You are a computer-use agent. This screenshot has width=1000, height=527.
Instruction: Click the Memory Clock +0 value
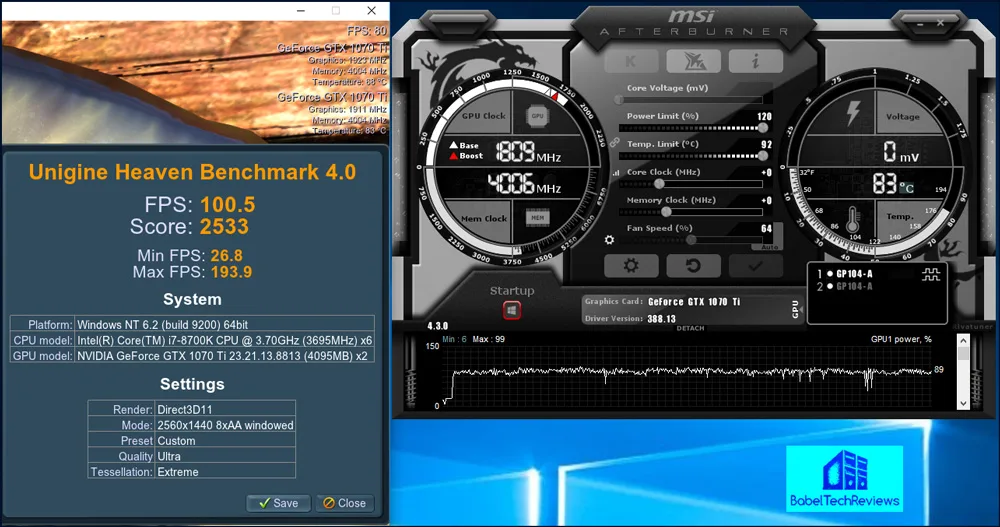tap(766, 200)
